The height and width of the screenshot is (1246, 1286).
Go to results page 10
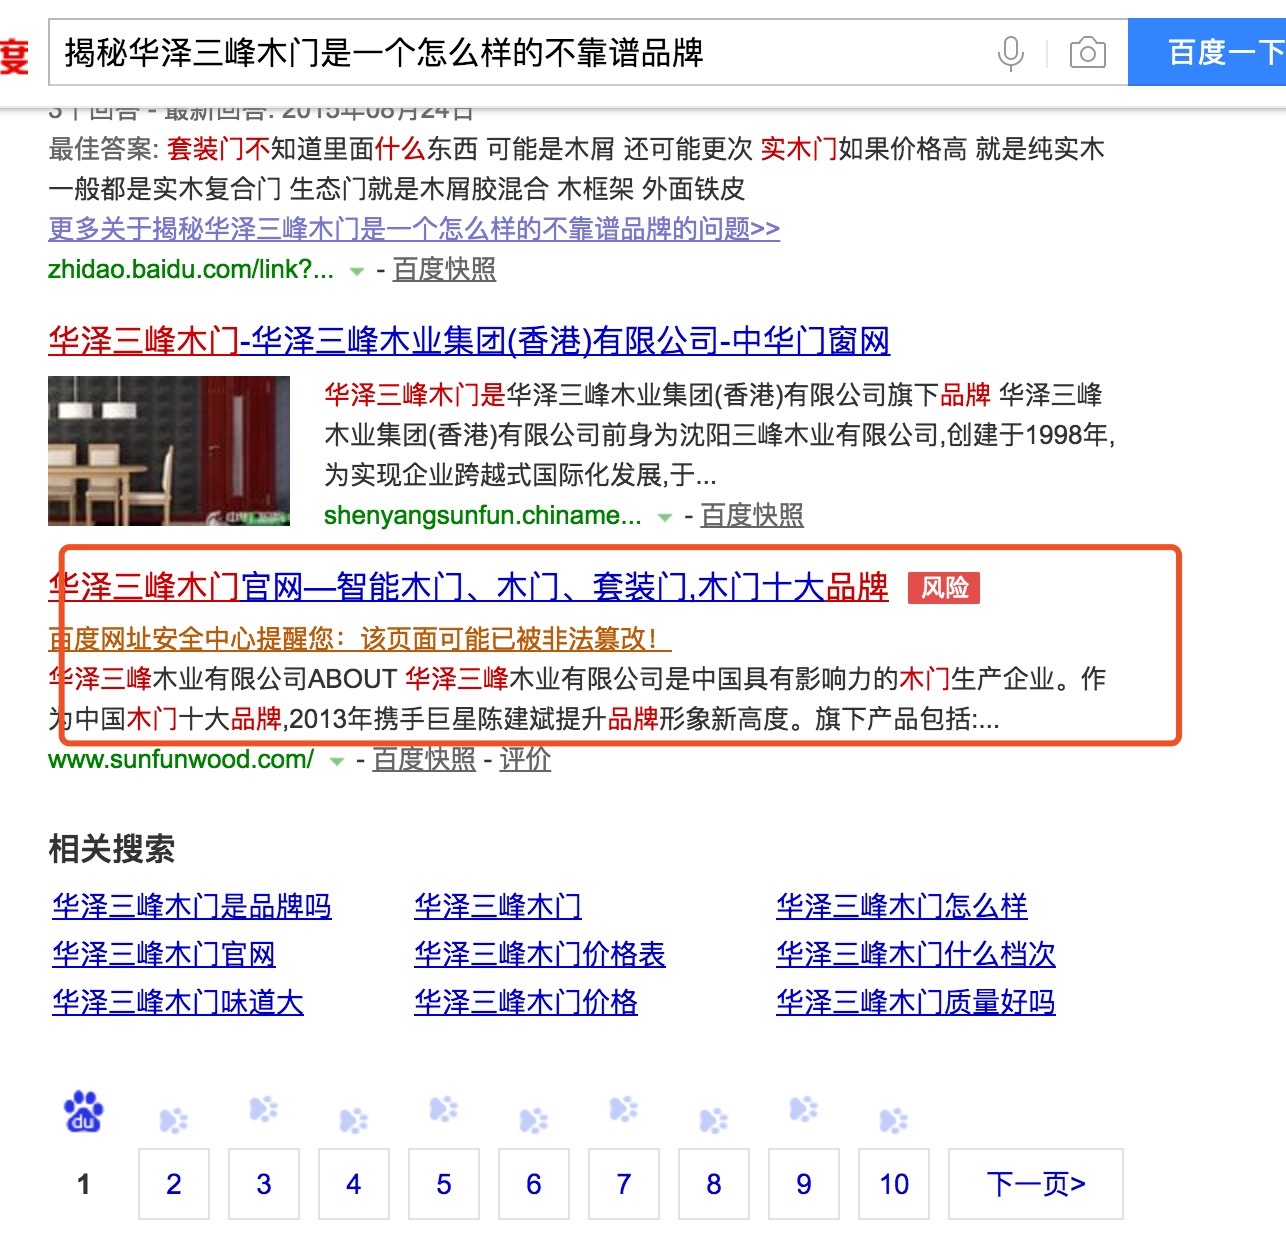894,1184
